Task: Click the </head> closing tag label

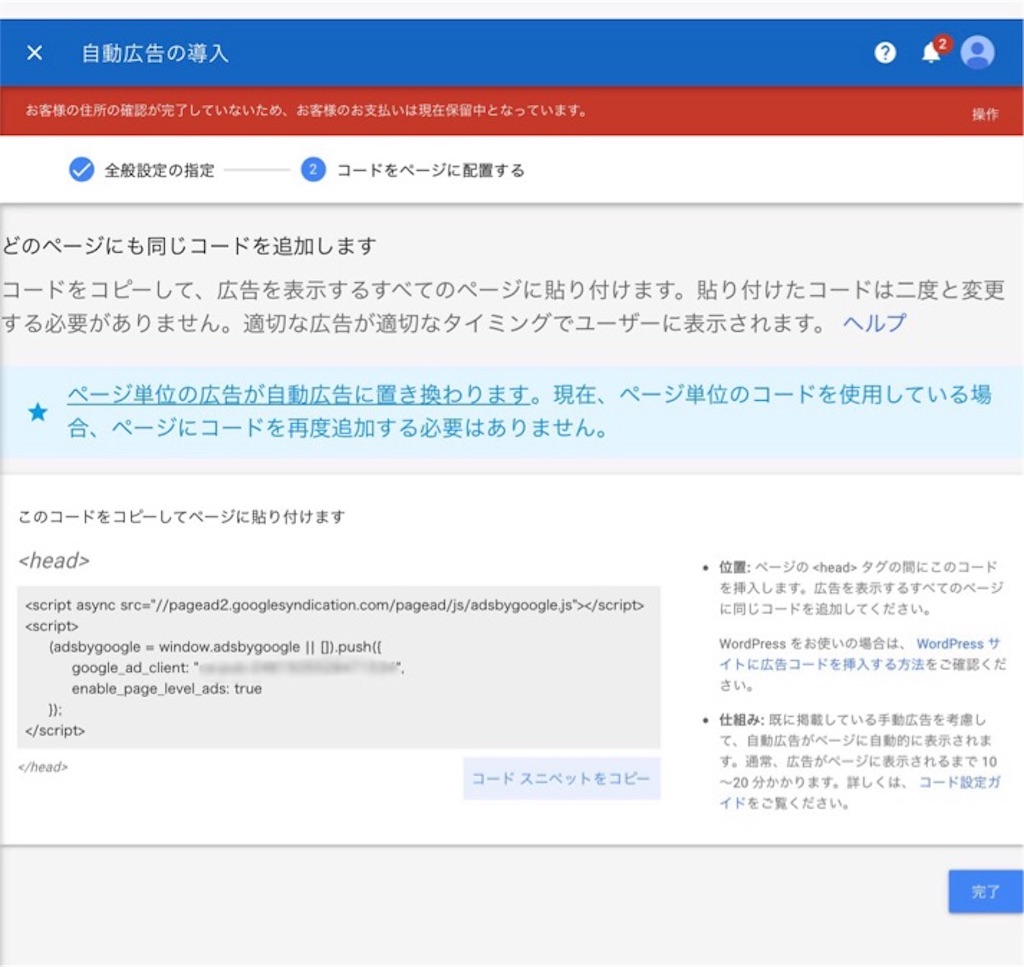Action: click(43, 767)
